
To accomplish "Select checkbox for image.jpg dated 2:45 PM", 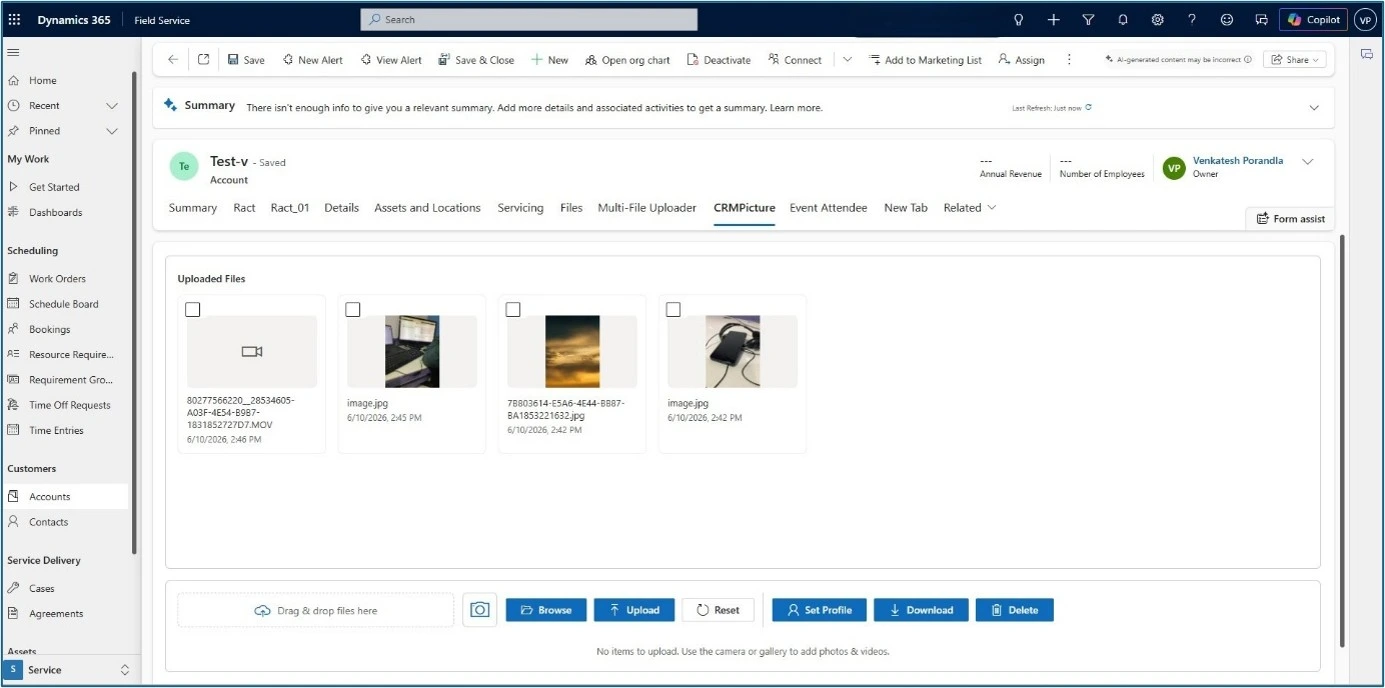I will click(x=353, y=310).
